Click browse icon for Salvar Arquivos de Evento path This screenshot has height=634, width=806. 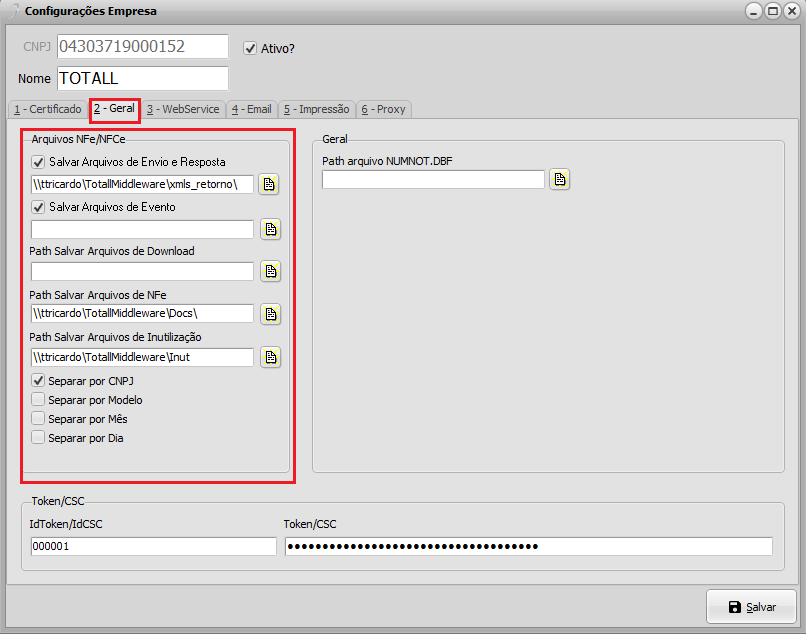[x=270, y=229]
